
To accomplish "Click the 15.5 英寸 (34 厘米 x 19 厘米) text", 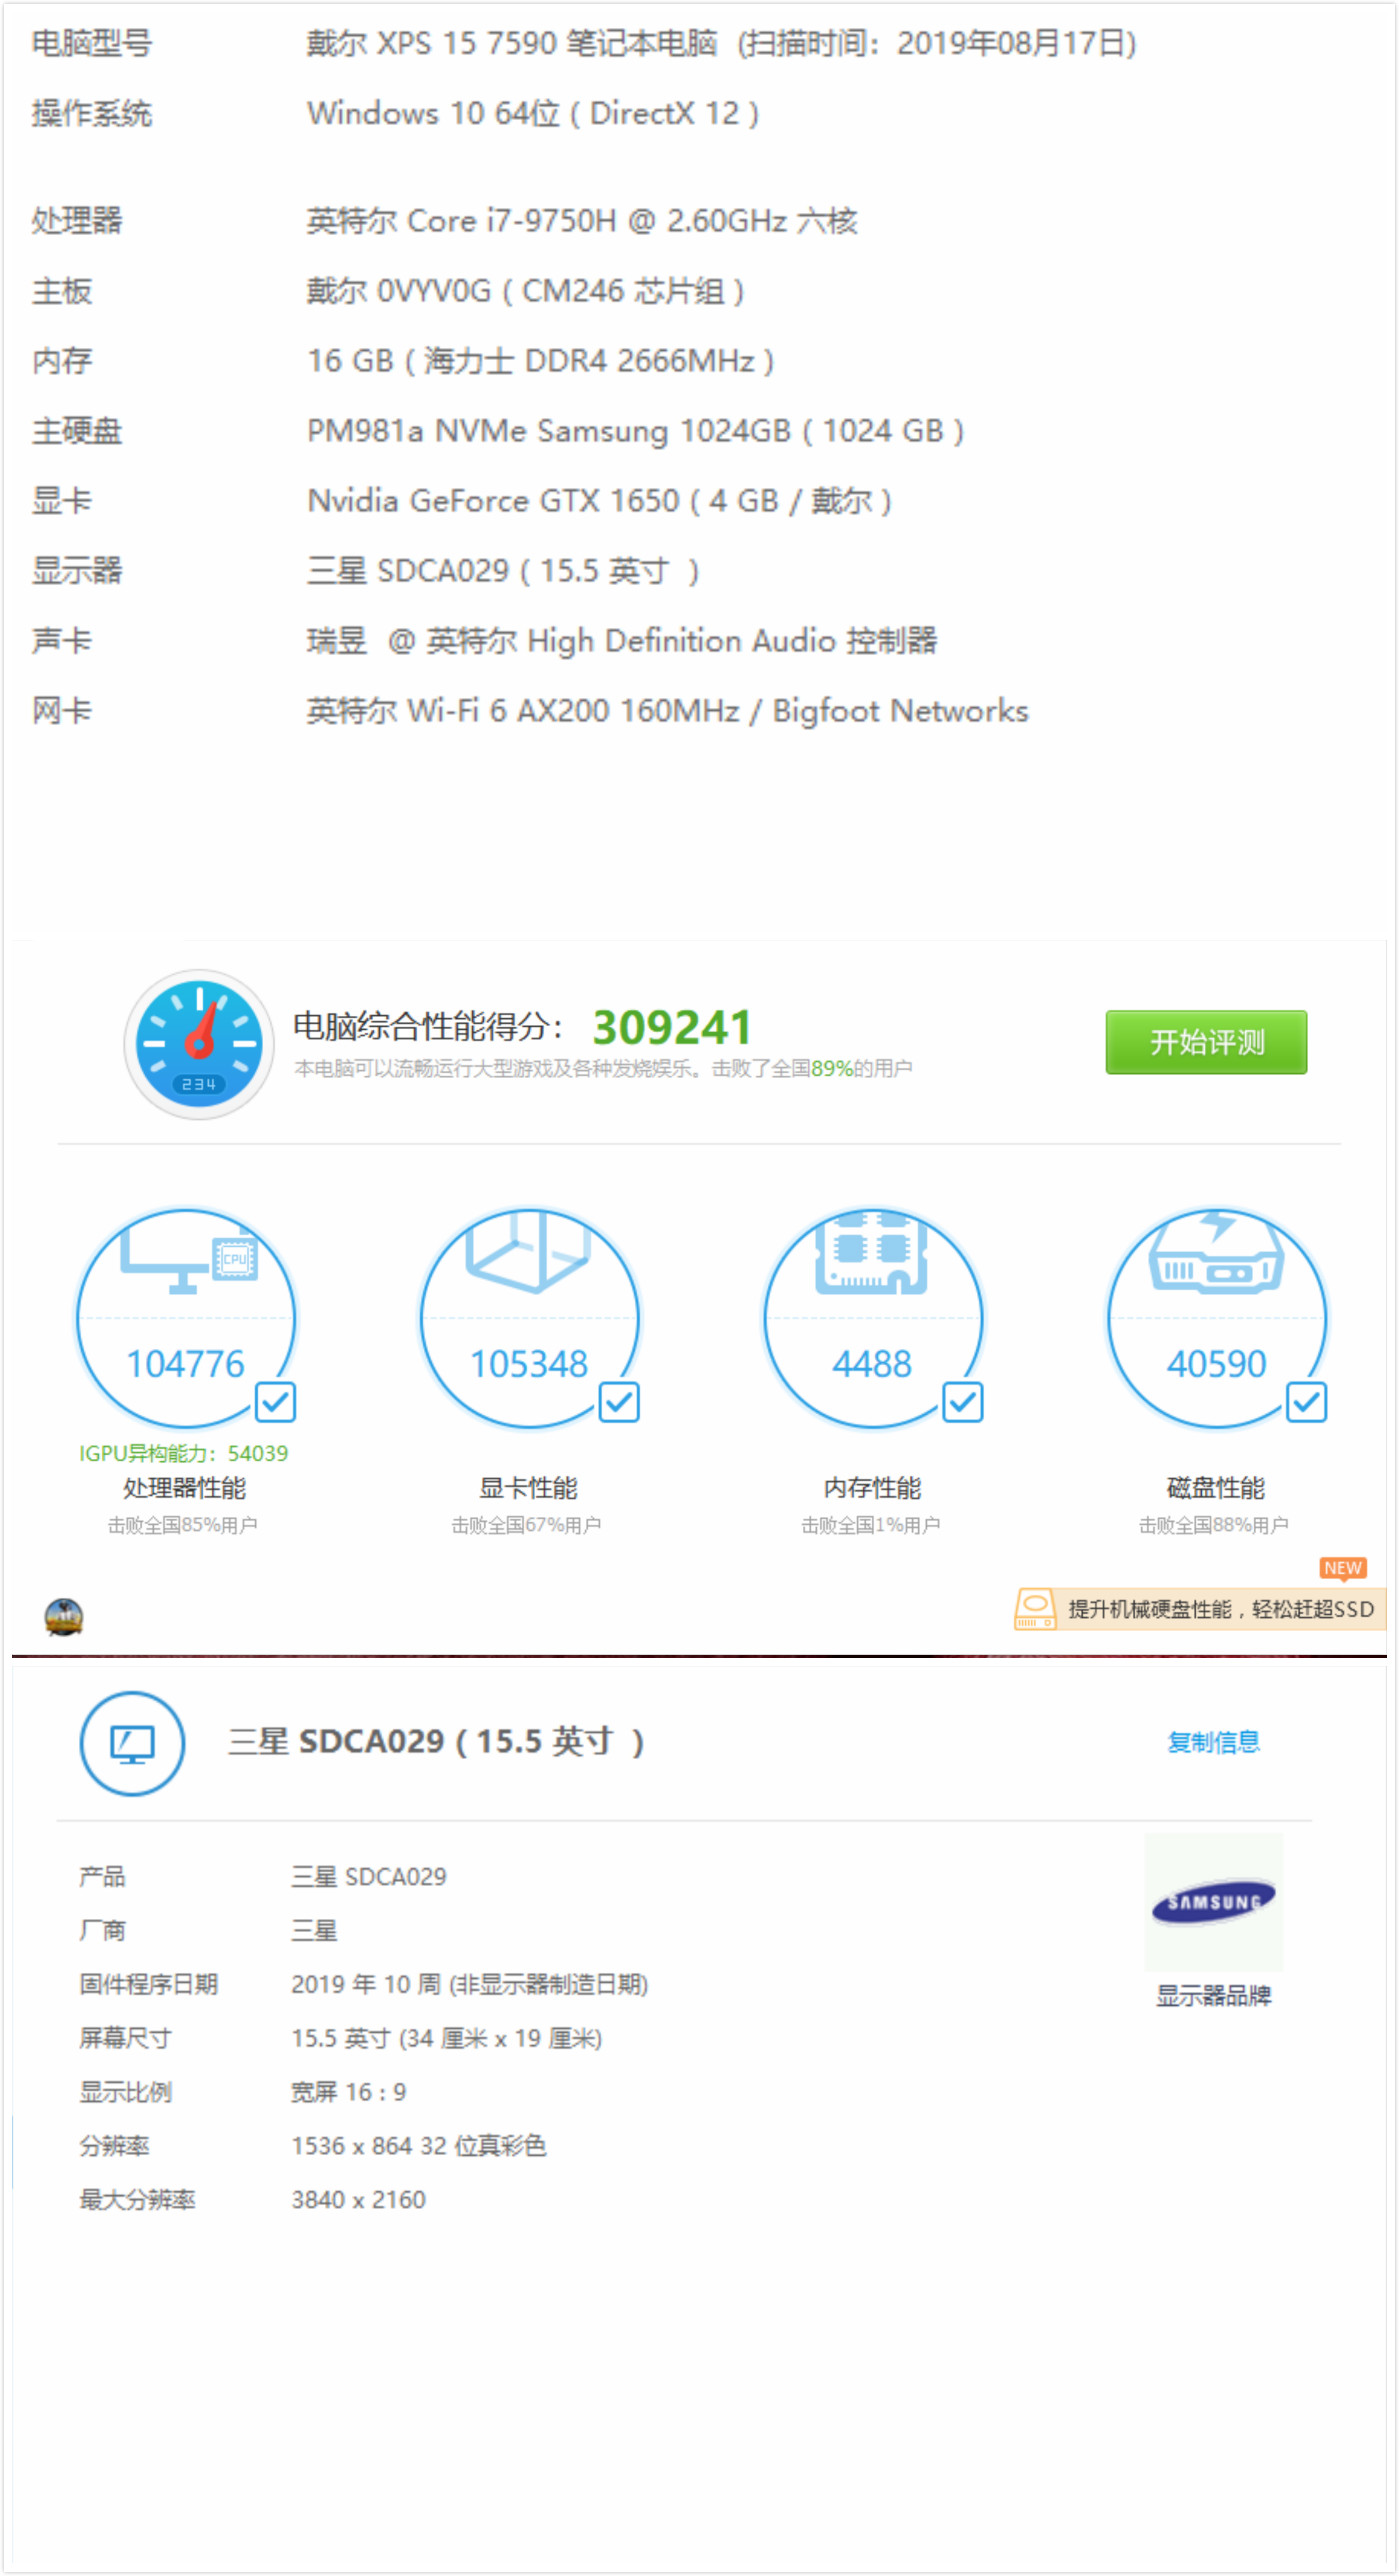I will click(447, 2038).
